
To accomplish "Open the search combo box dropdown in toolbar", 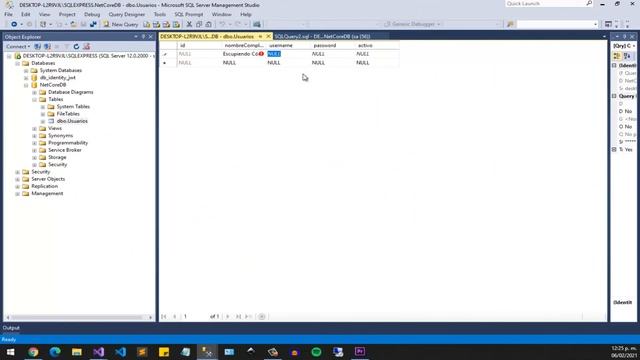I will (595, 24).
